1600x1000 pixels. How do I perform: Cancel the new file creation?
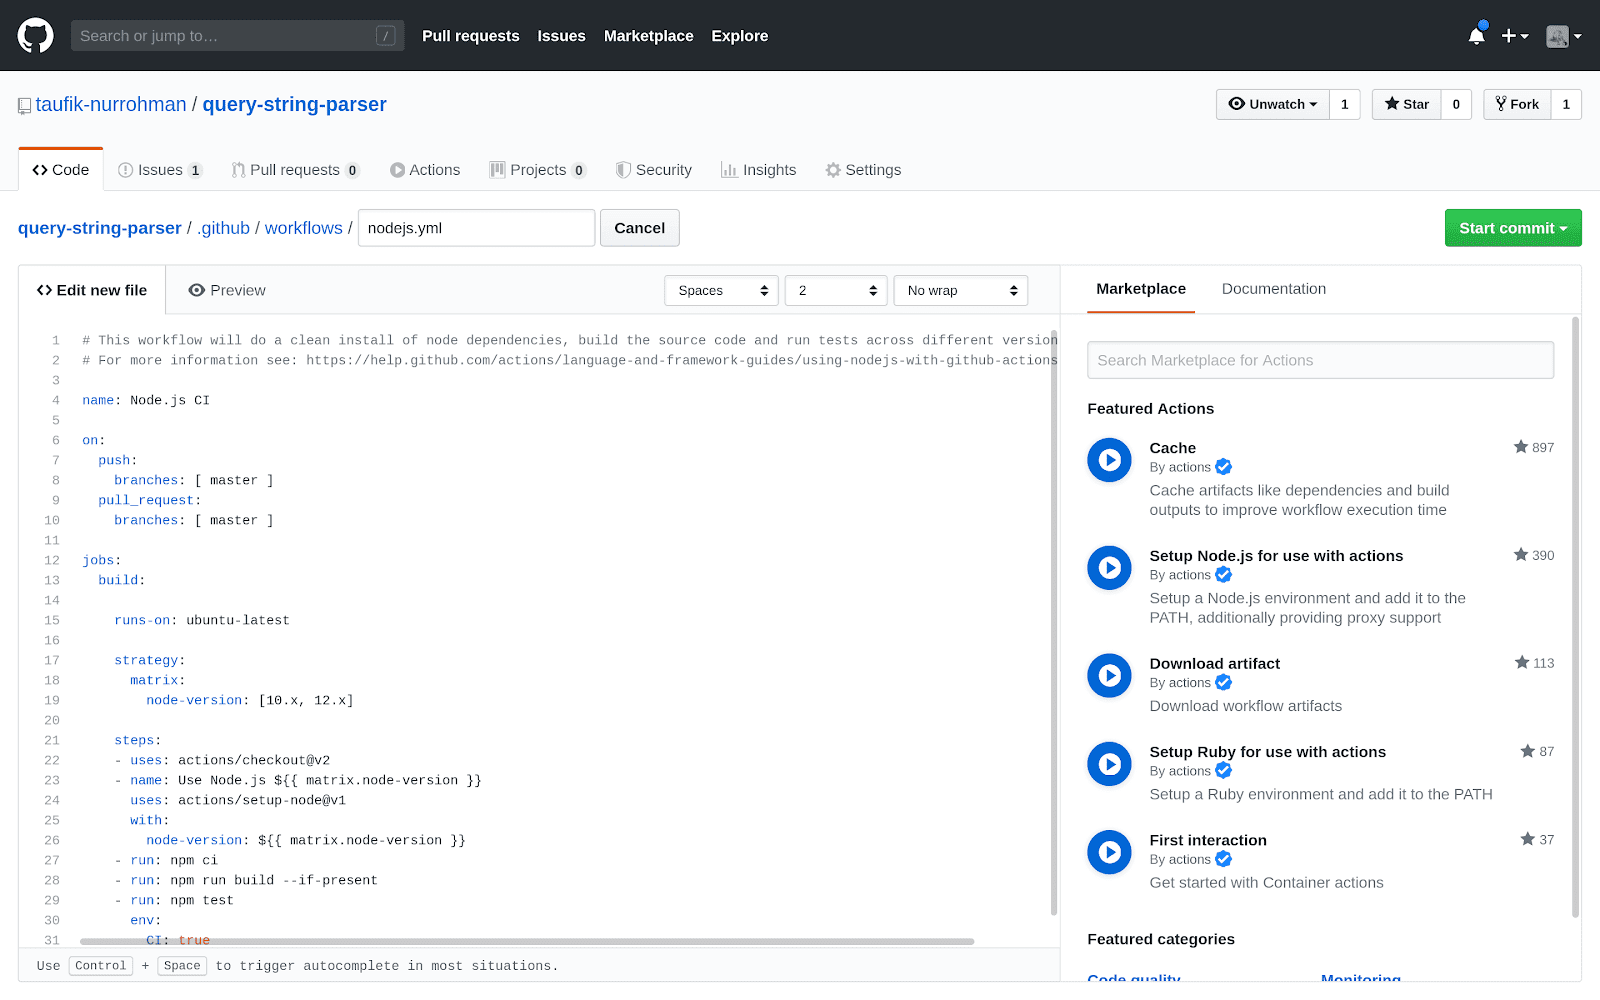coord(640,228)
